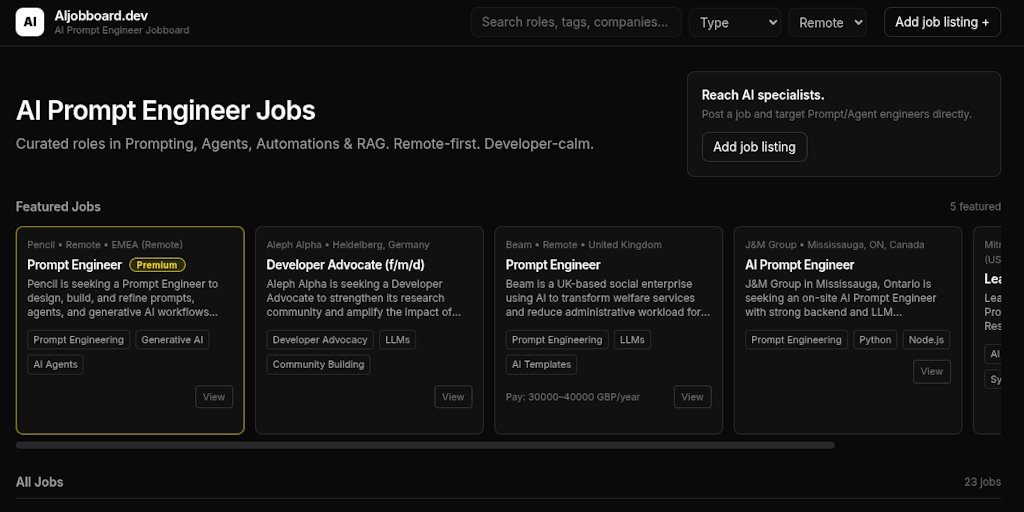
Task: Select 'AI Templates' tag
Action: pos(541,364)
